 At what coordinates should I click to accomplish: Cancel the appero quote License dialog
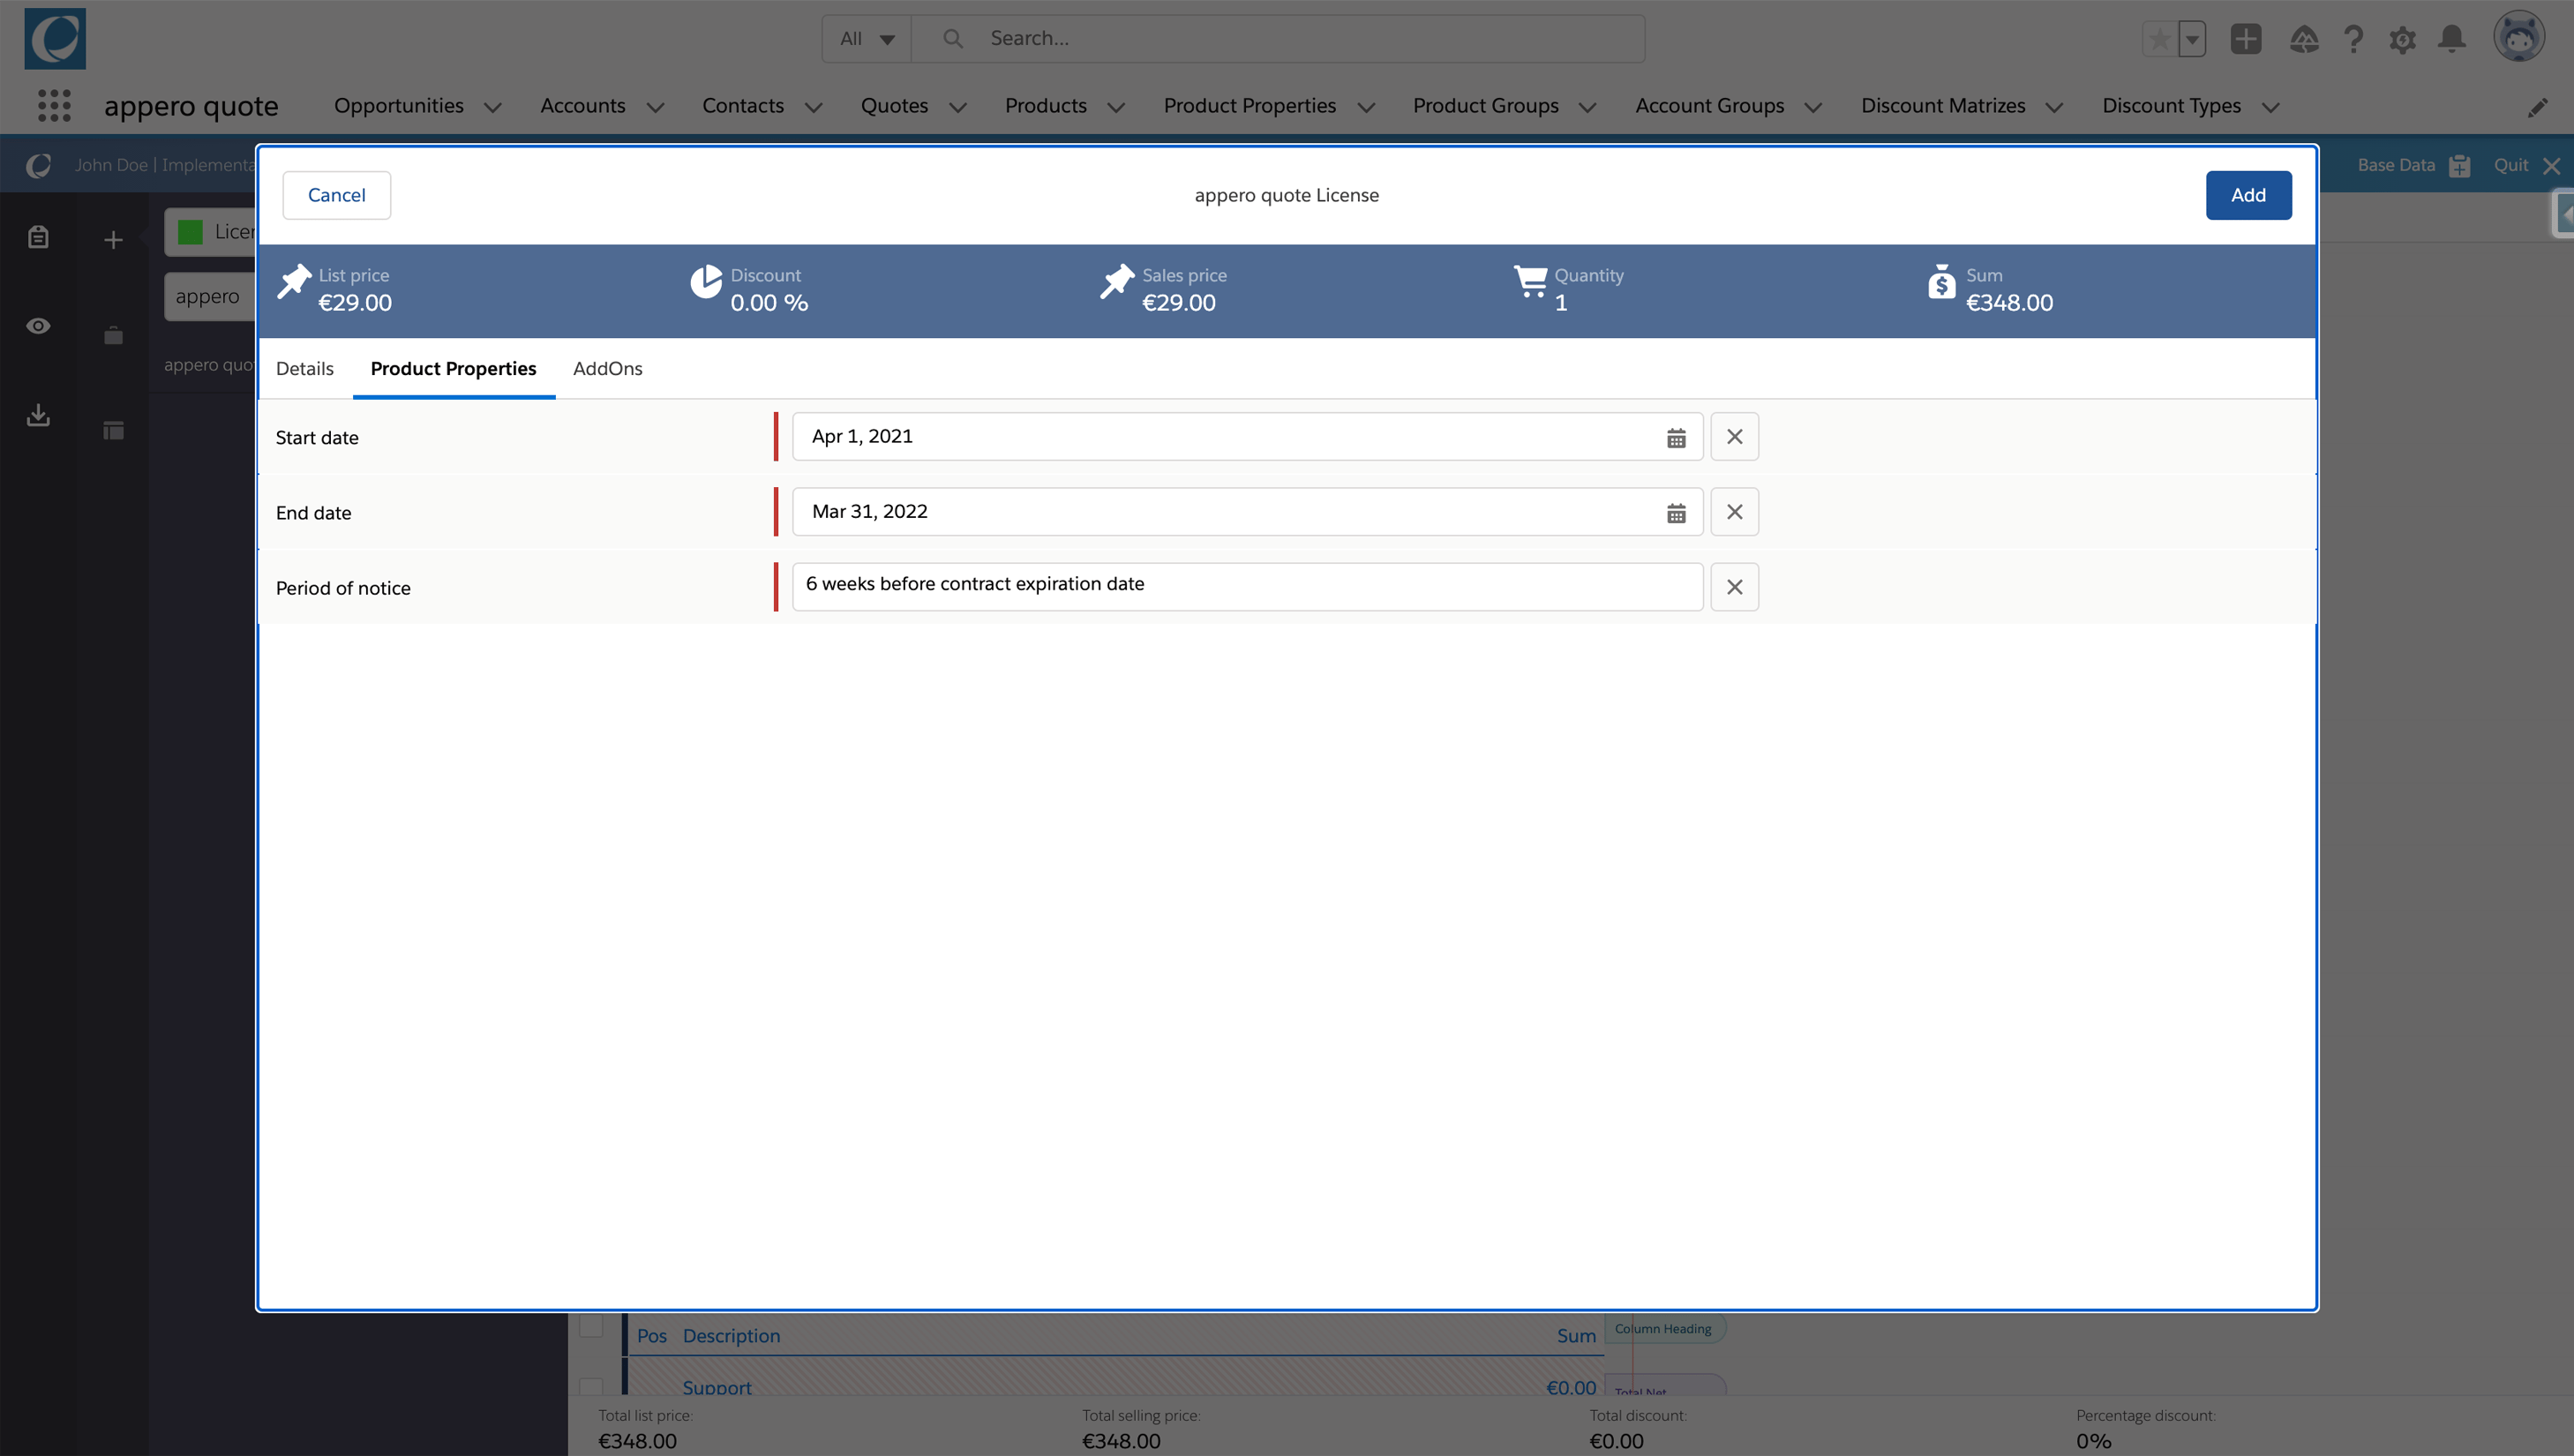(x=336, y=195)
